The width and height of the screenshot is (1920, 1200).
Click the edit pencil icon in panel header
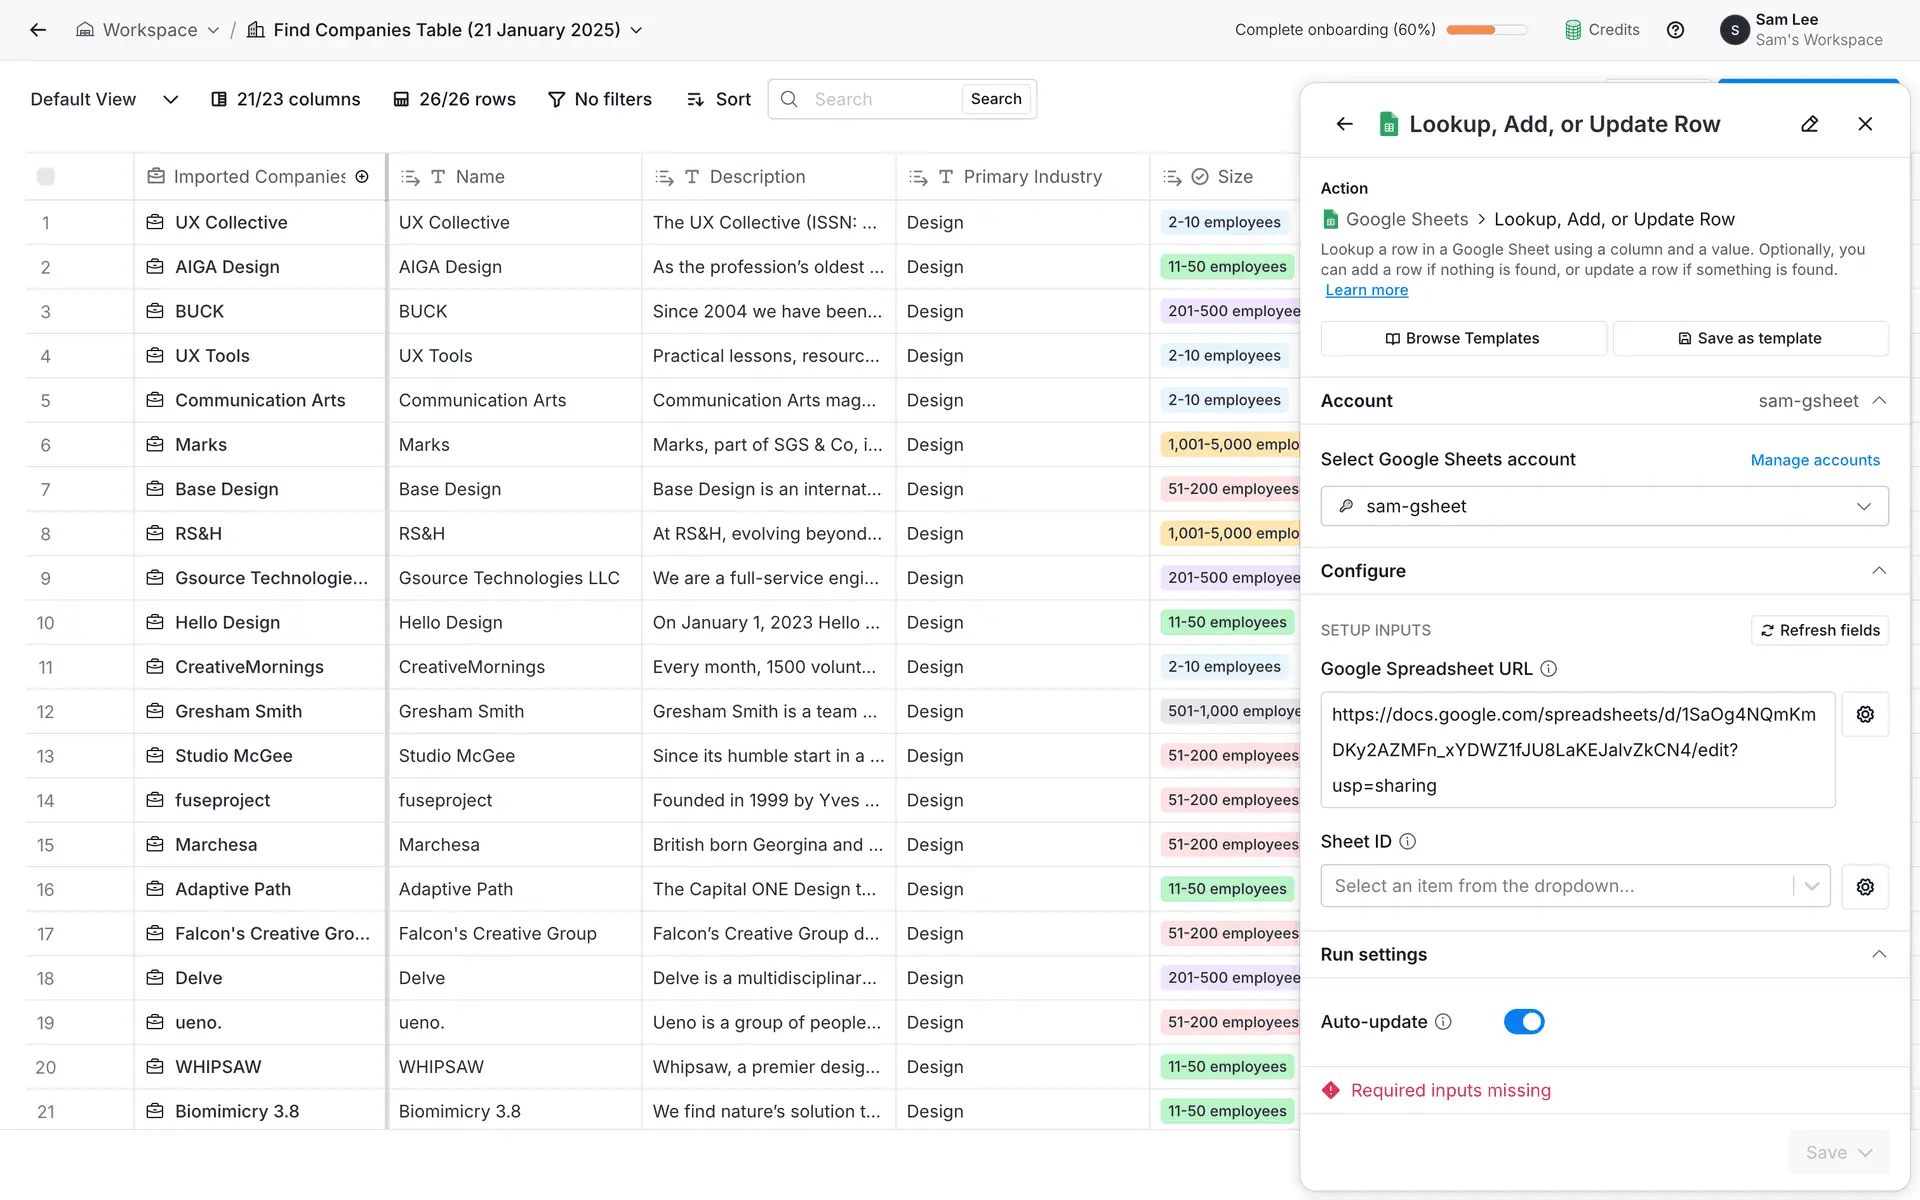[x=1809, y=124]
